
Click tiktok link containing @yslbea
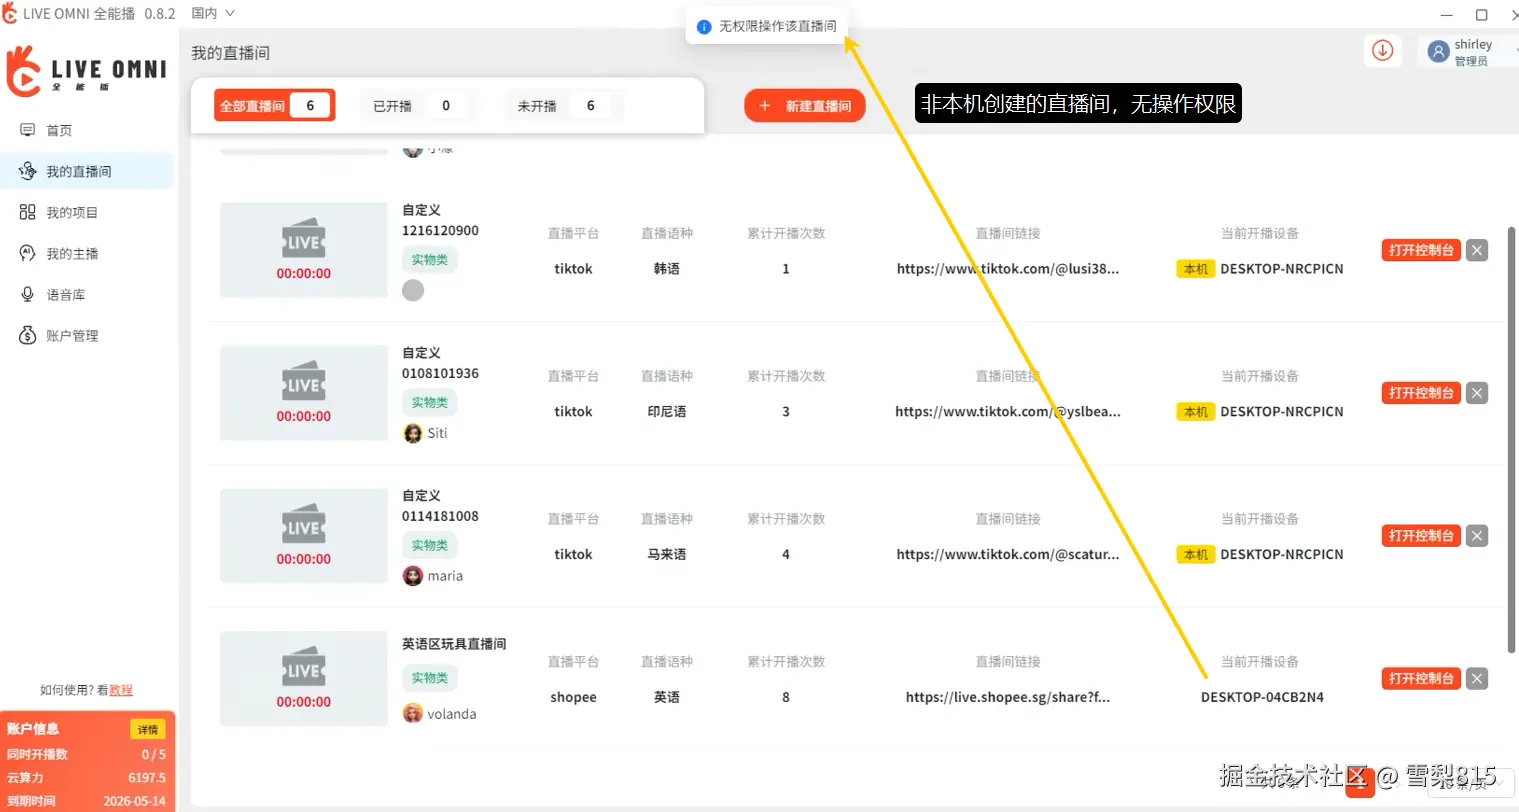point(1008,412)
